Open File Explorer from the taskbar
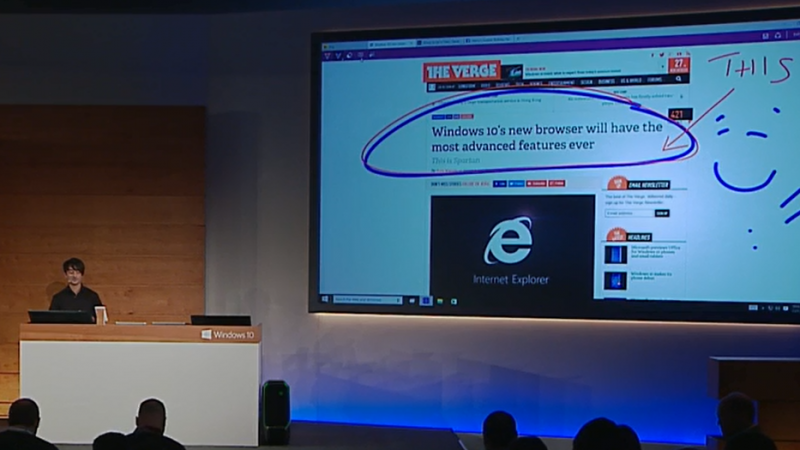 [440, 301]
